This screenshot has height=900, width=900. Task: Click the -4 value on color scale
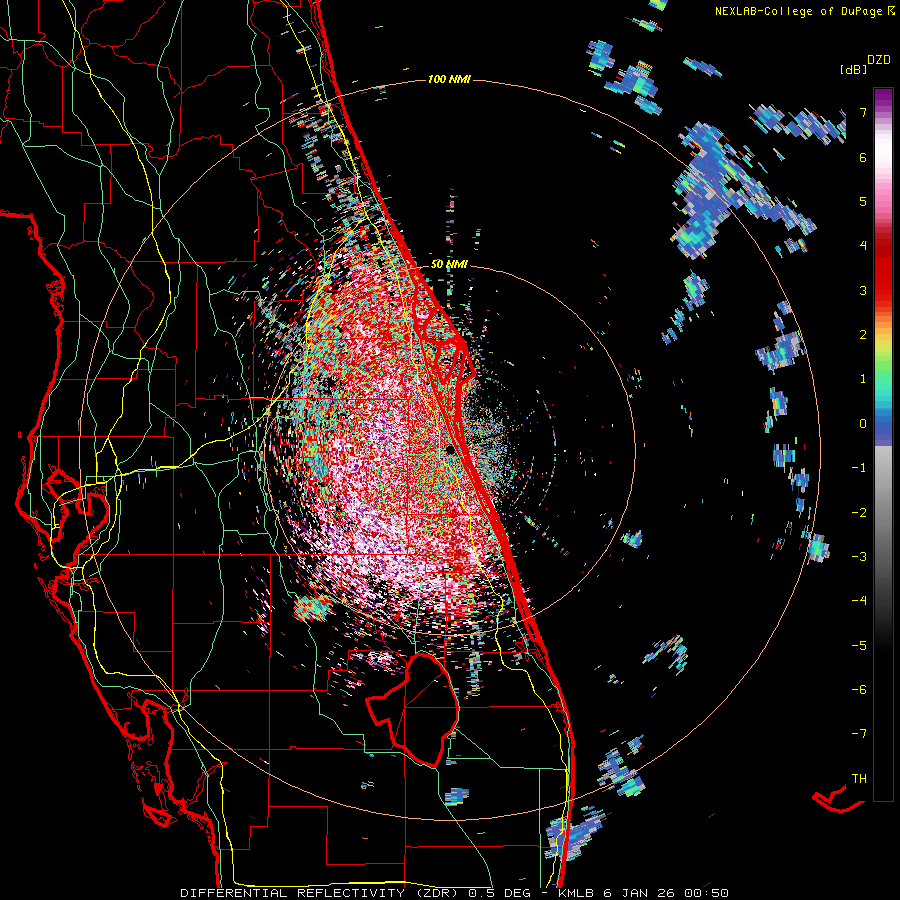[859, 601]
